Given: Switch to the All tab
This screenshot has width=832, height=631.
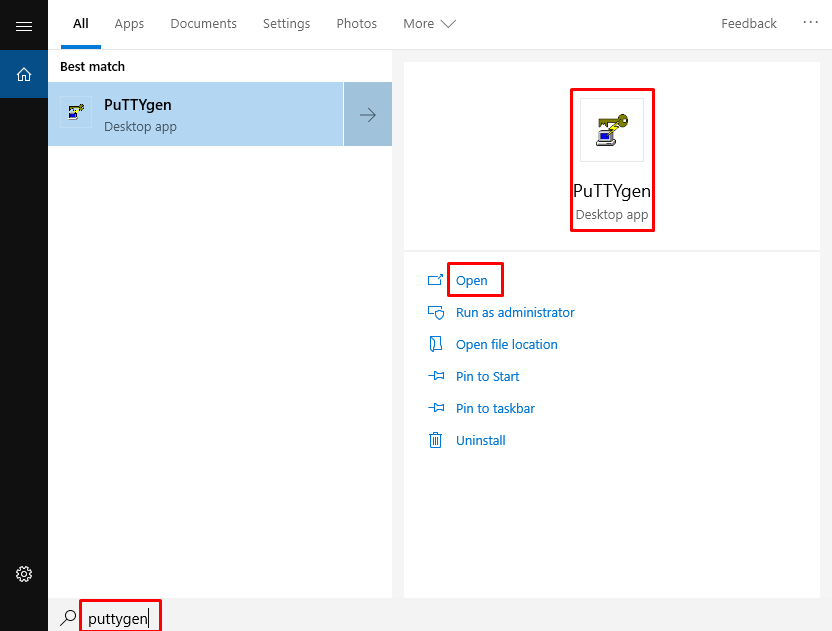Looking at the screenshot, I should pyautogui.click(x=81, y=24).
